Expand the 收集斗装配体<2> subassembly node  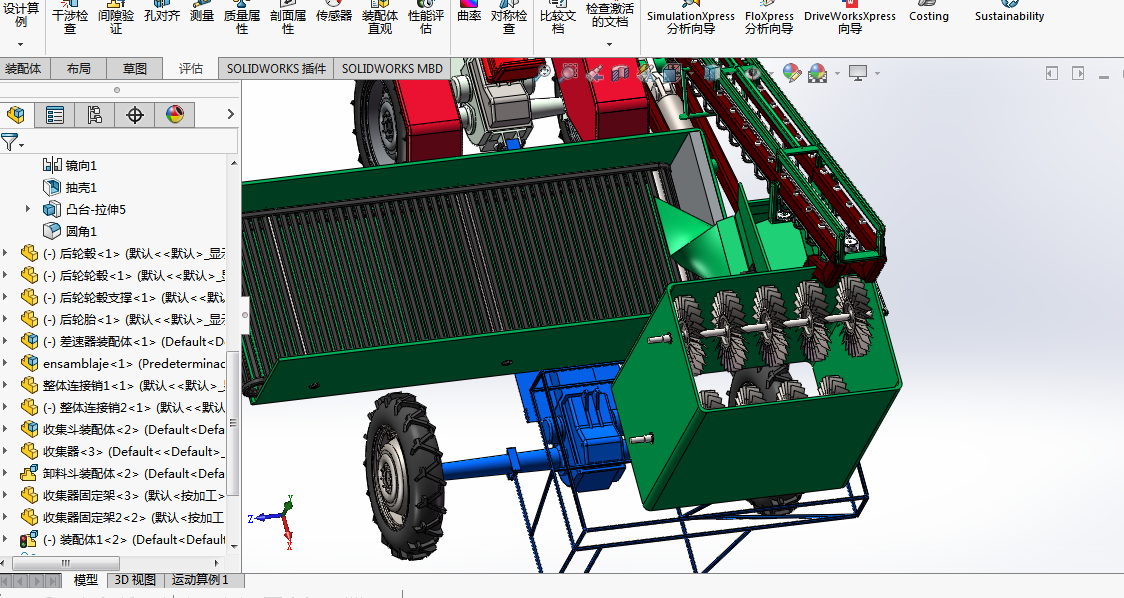(6, 429)
